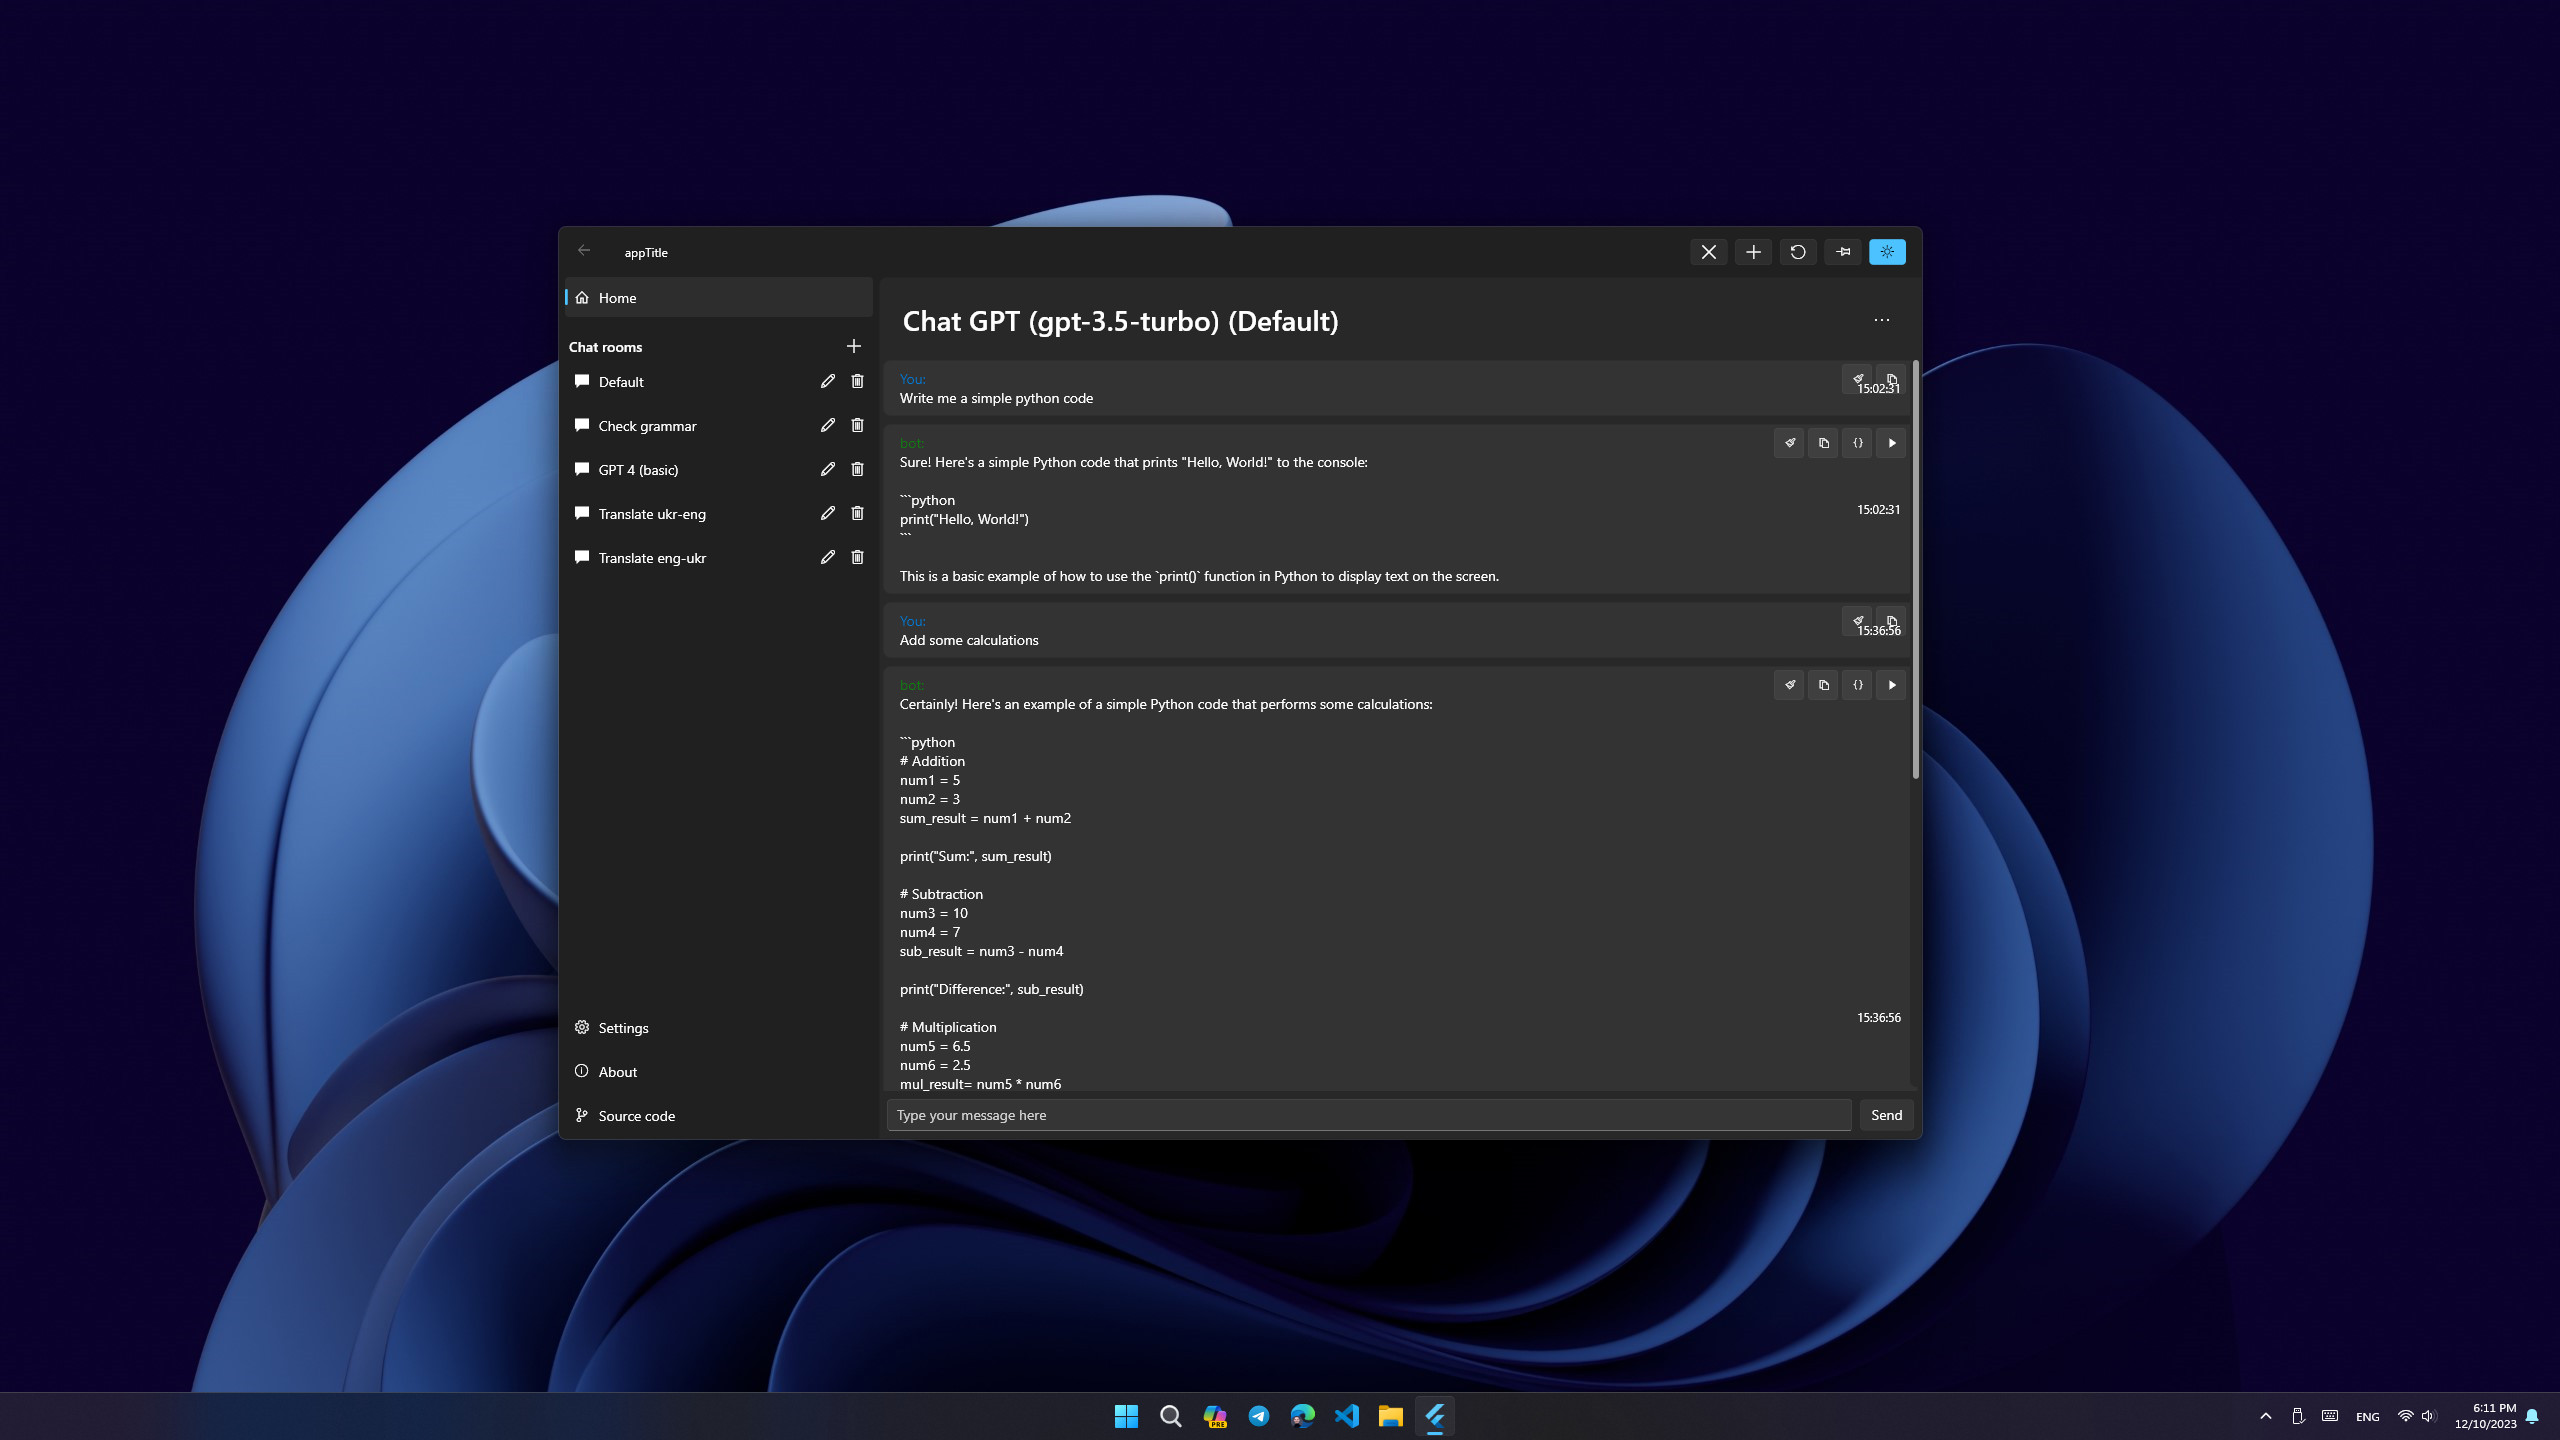This screenshot has height=1440, width=2560.
Task: Run the 'Hello, World!' reply with the play button
Action: (1891, 443)
